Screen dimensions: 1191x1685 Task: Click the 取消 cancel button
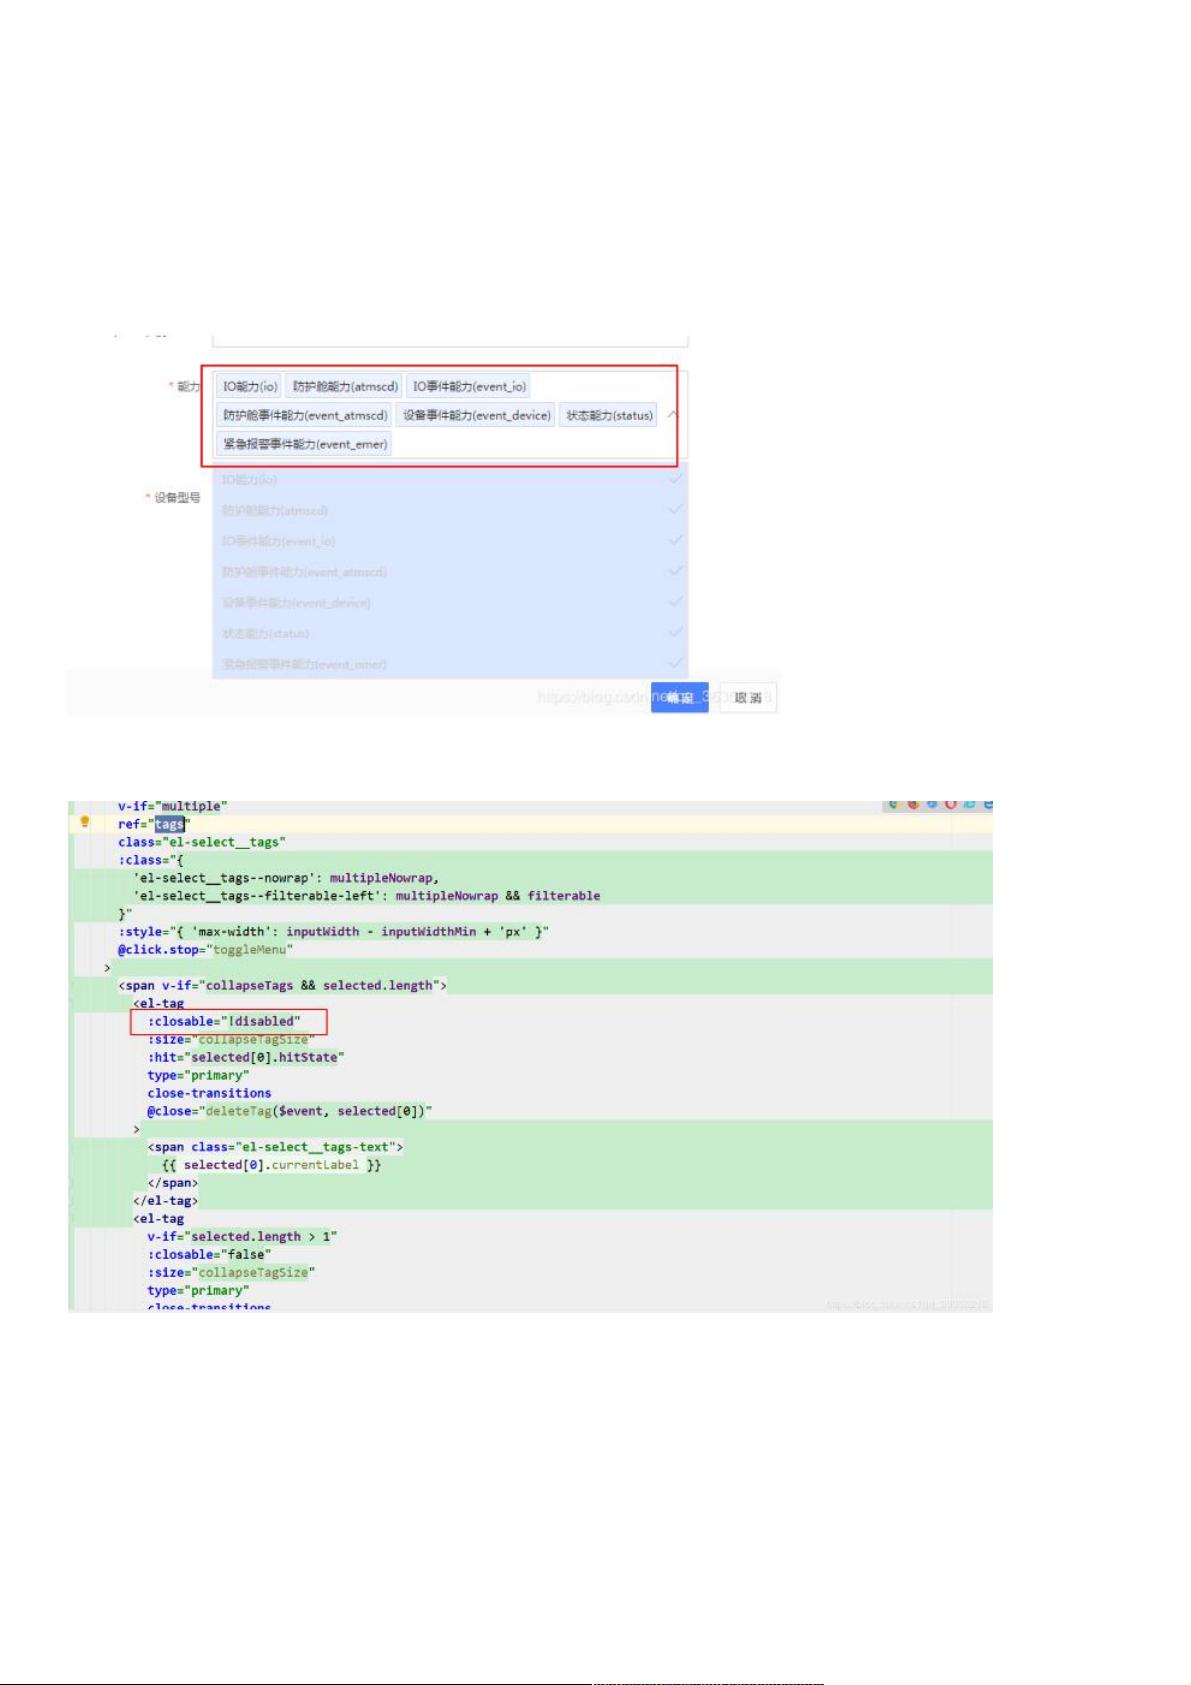748,697
